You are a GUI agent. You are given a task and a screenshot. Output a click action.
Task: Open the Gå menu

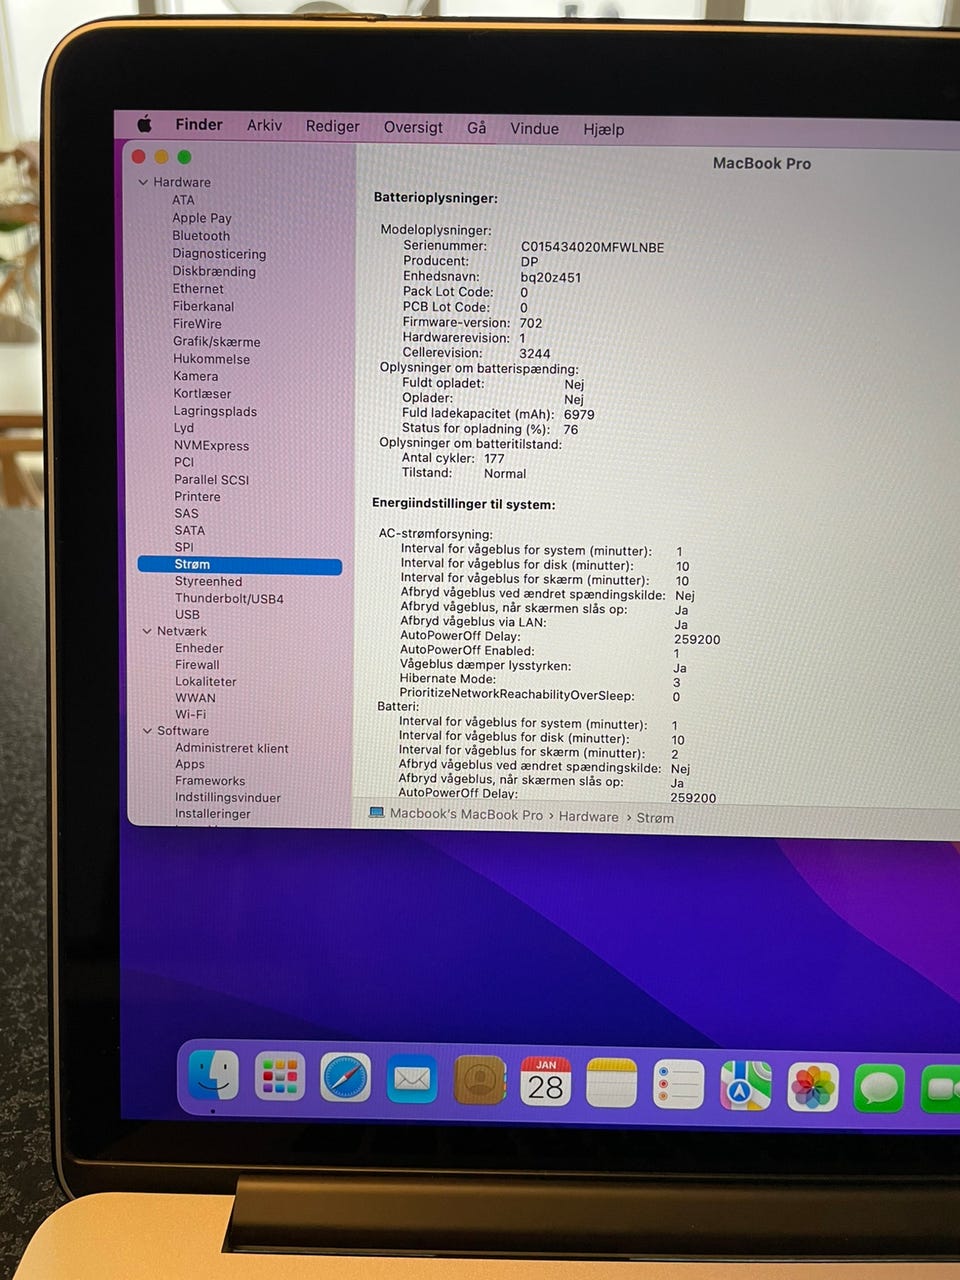pyautogui.click(x=476, y=128)
